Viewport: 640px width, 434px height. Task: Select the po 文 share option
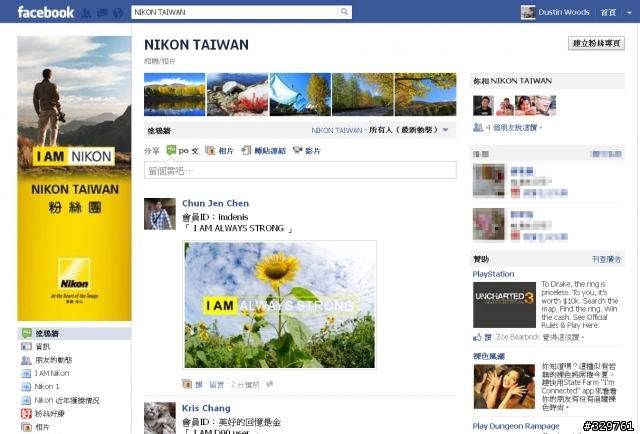pos(182,150)
